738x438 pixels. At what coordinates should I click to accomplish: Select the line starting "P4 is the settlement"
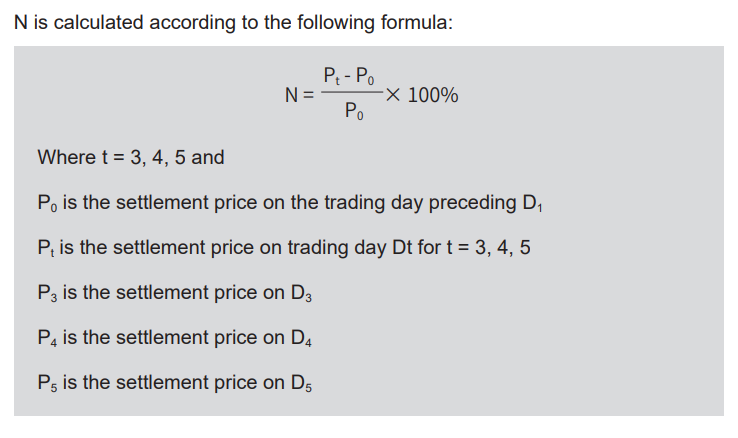pos(176,338)
